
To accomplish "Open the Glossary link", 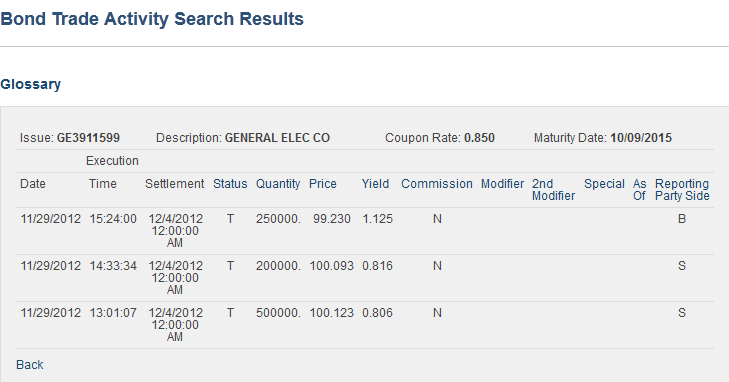I will (x=31, y=84).
